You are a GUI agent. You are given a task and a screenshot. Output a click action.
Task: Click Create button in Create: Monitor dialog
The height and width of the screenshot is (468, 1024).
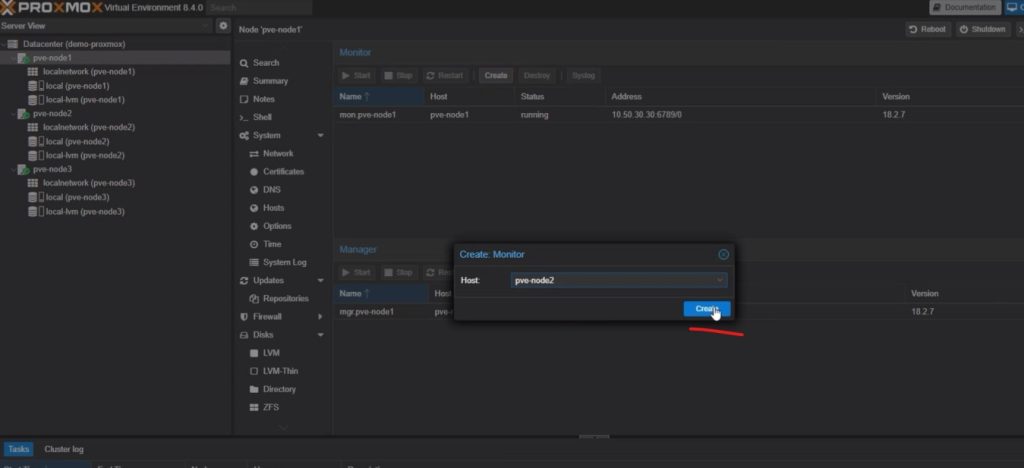707,309
